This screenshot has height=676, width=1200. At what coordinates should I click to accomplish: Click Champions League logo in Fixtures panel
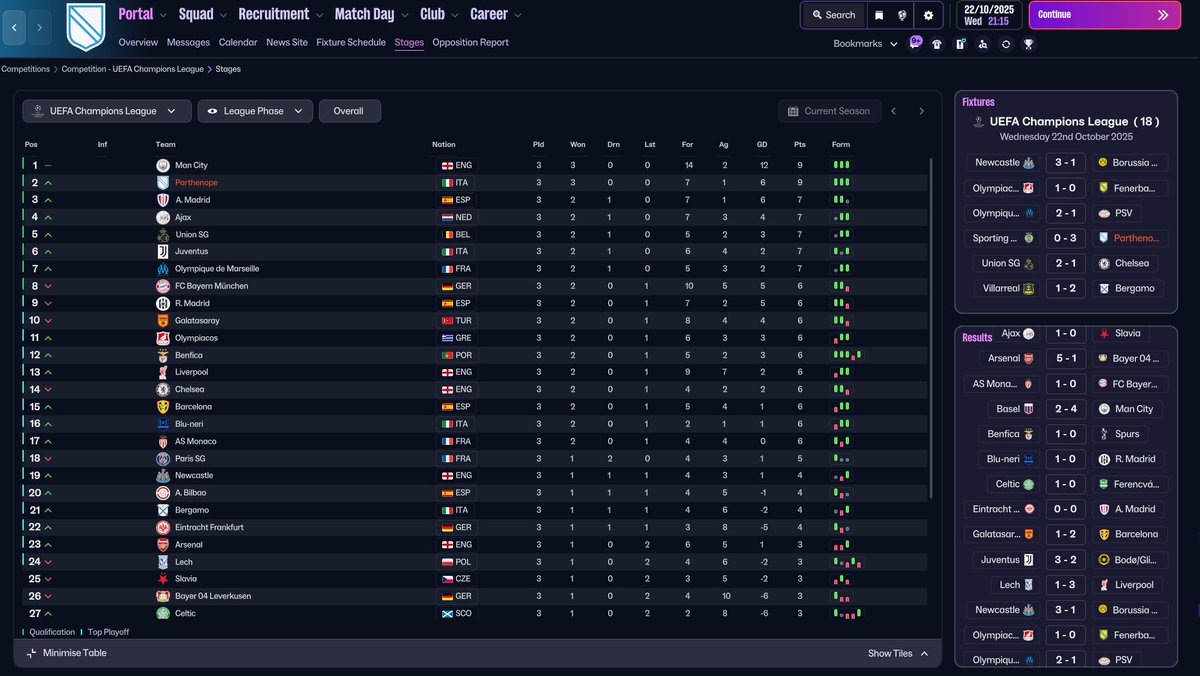[x=978, y=122]
